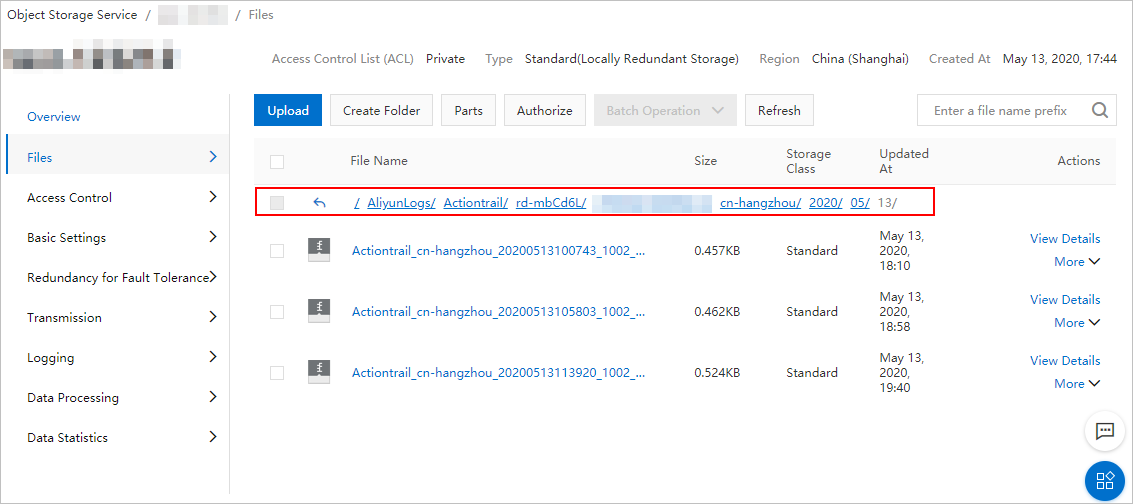This screenshot has width=1133, height=504.
Task: Click file icon for Actiontrail 20200513105803
Action: point(319,310)
